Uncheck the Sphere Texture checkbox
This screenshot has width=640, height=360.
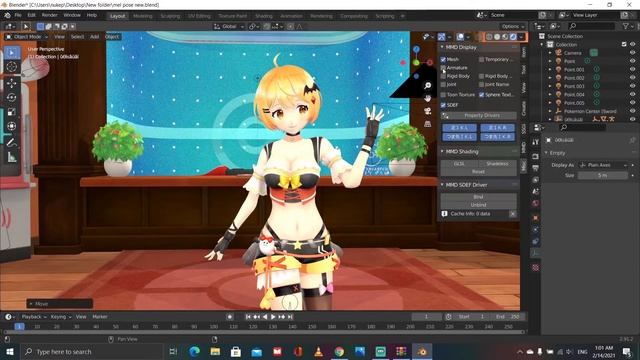coord(482,95)
